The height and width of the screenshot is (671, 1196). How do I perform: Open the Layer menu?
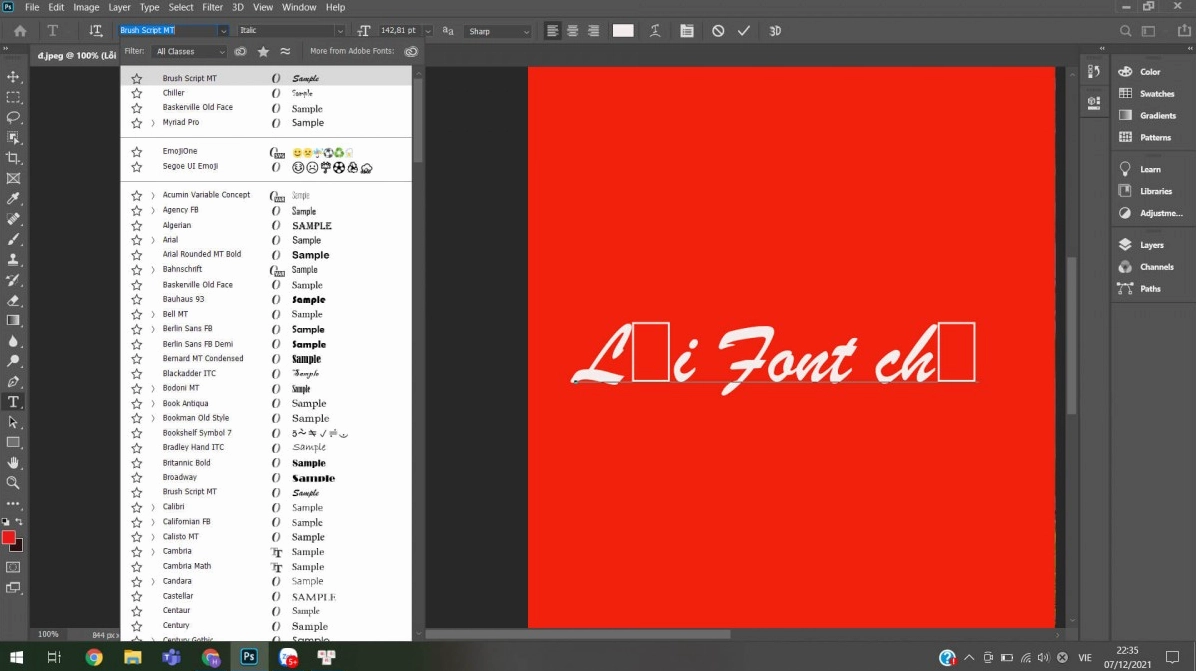click(x=119, y=7)
